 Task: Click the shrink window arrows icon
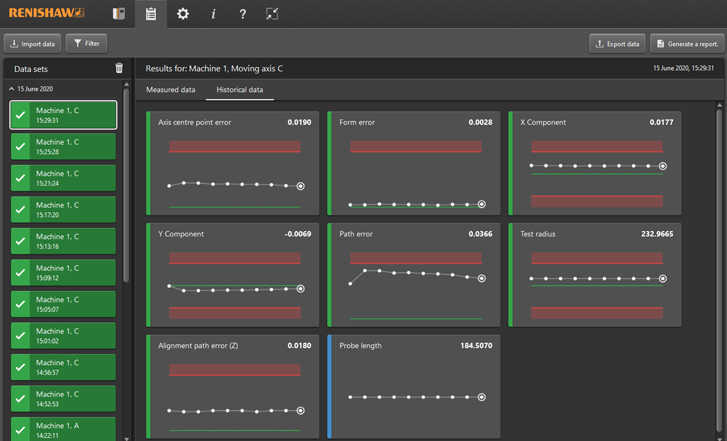point(272,14)
